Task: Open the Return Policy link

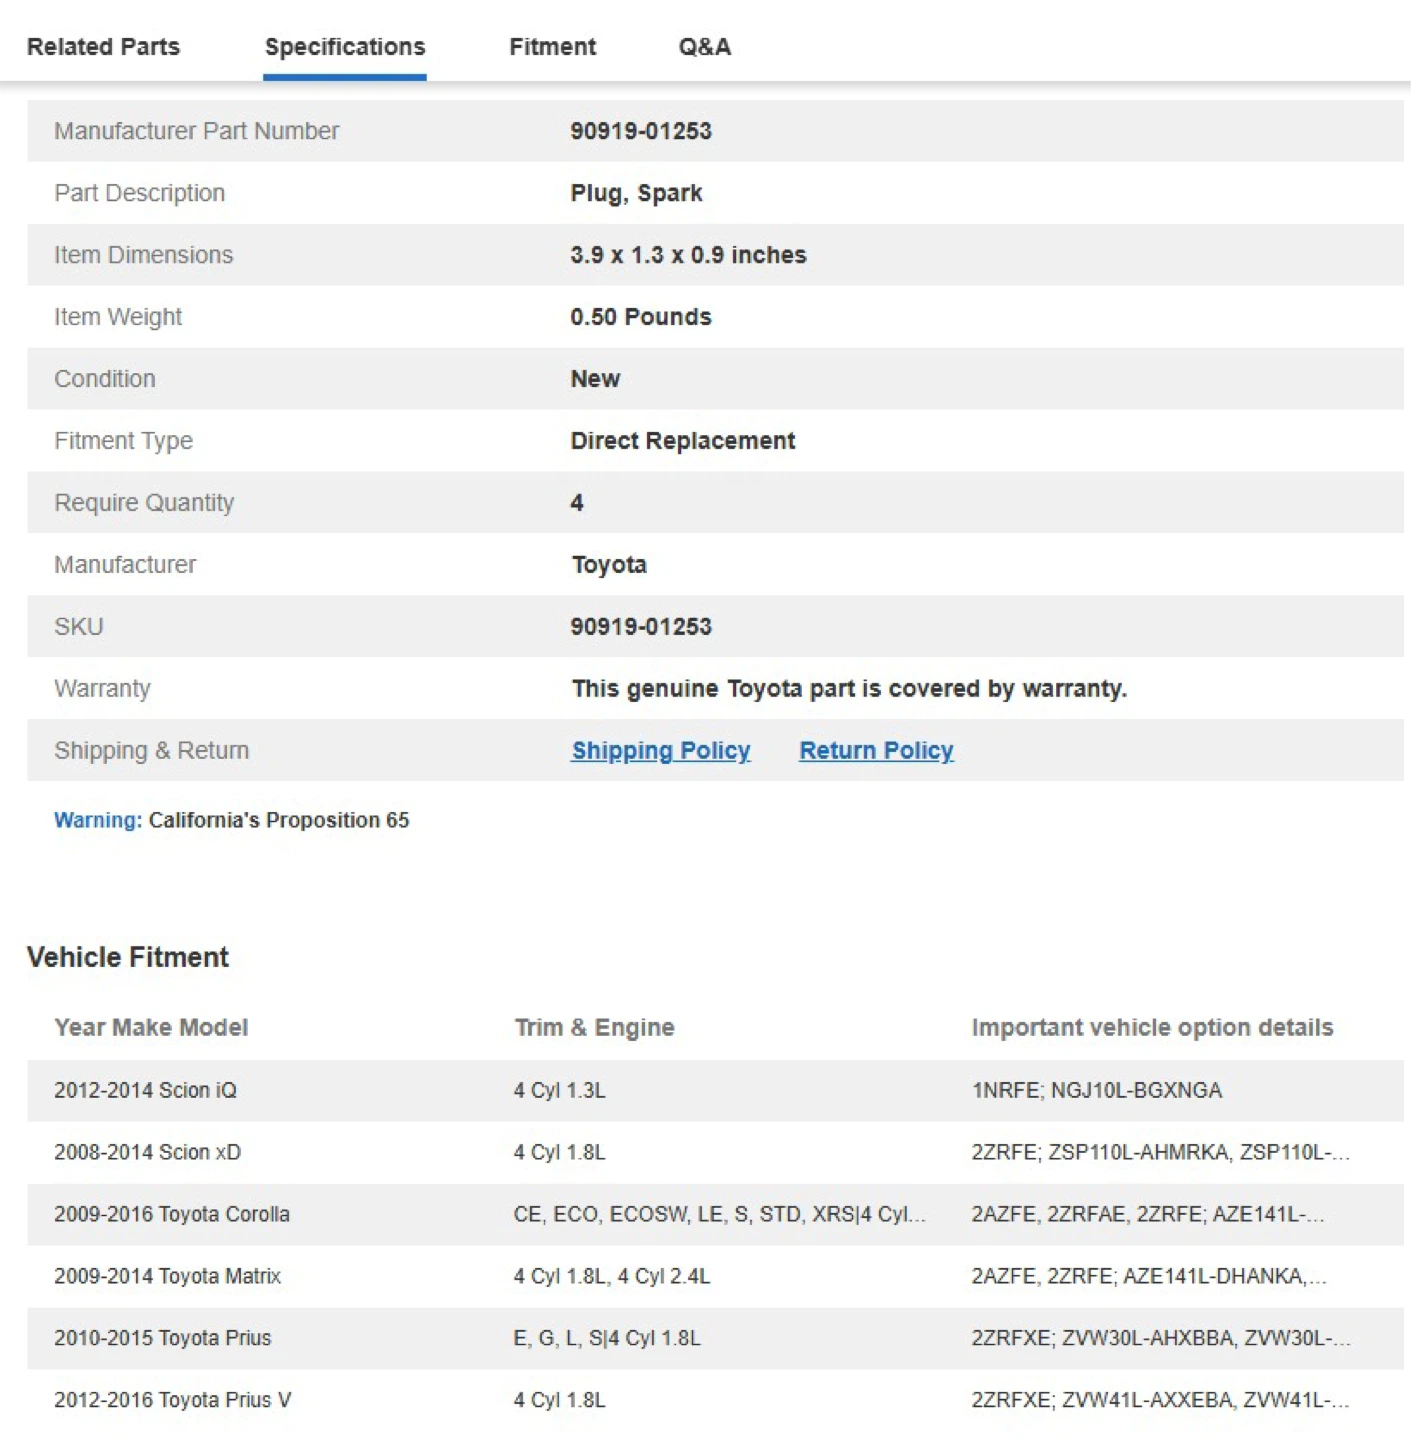Action: pyautogui.click(x=876, y=751)
